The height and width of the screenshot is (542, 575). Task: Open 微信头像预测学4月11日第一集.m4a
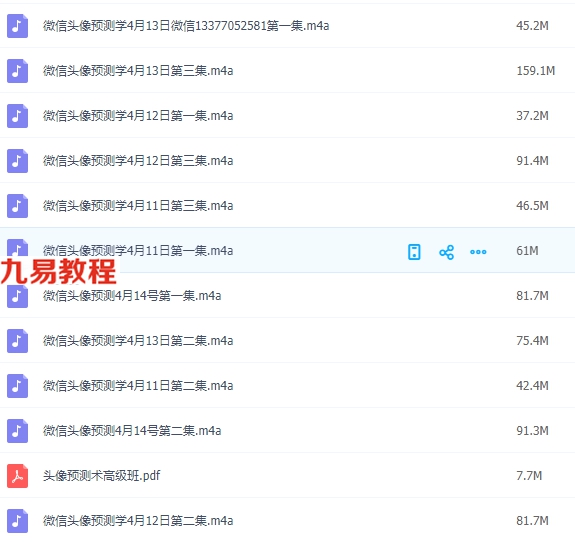[x=138, y=251]
